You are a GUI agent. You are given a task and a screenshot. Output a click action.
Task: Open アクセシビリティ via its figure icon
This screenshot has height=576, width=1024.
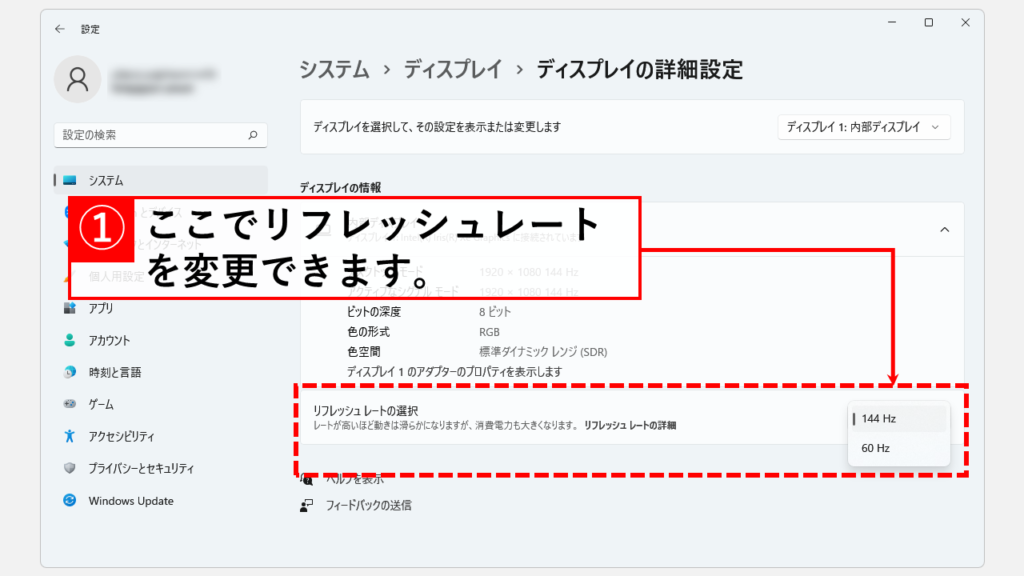click(x=70, y=436)
